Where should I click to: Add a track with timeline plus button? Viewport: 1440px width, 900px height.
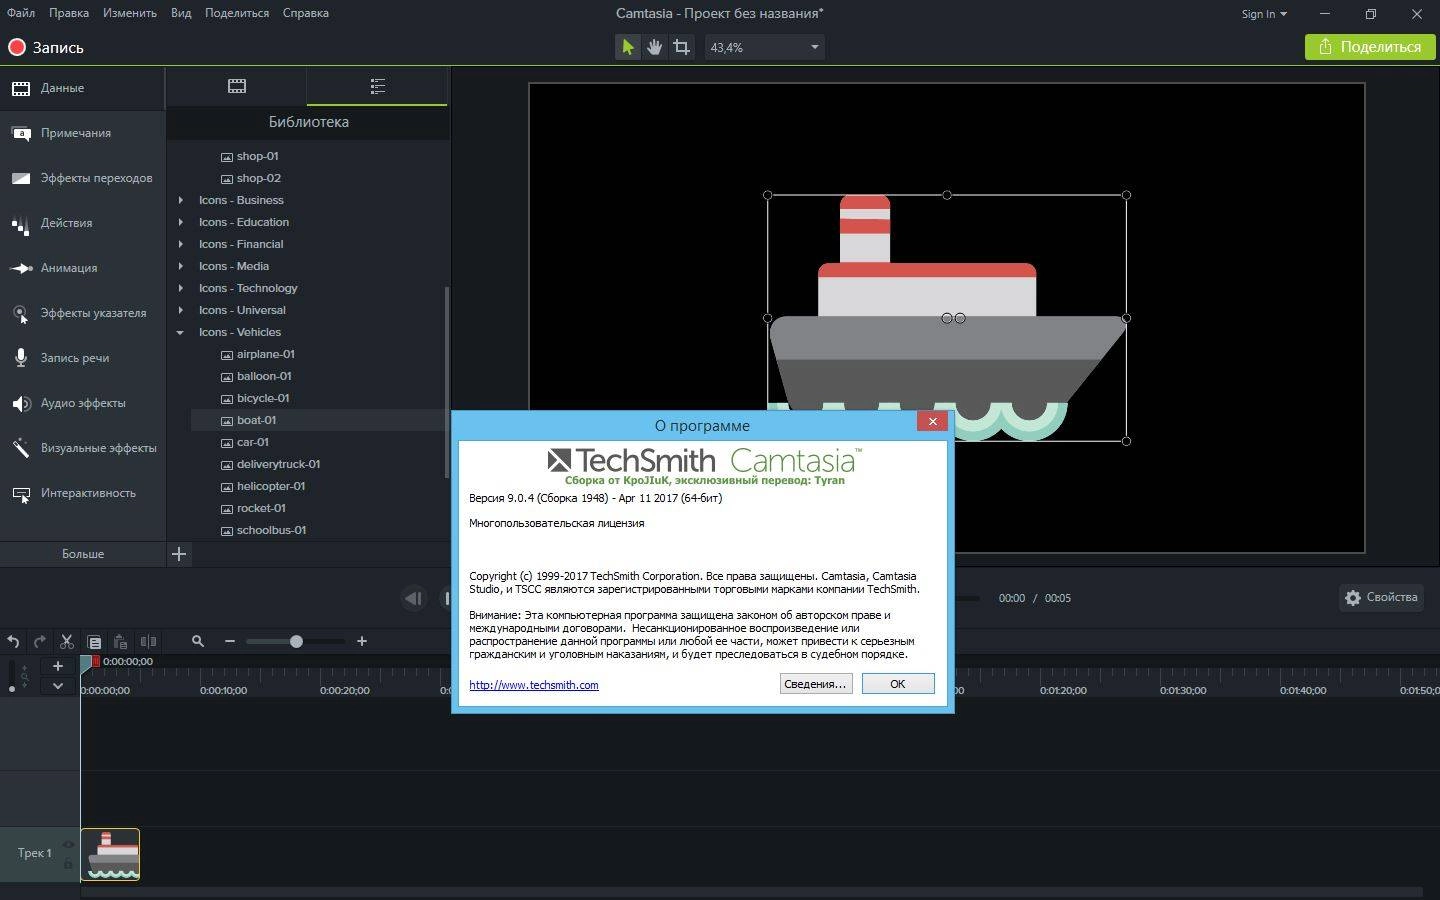point(58,666)
